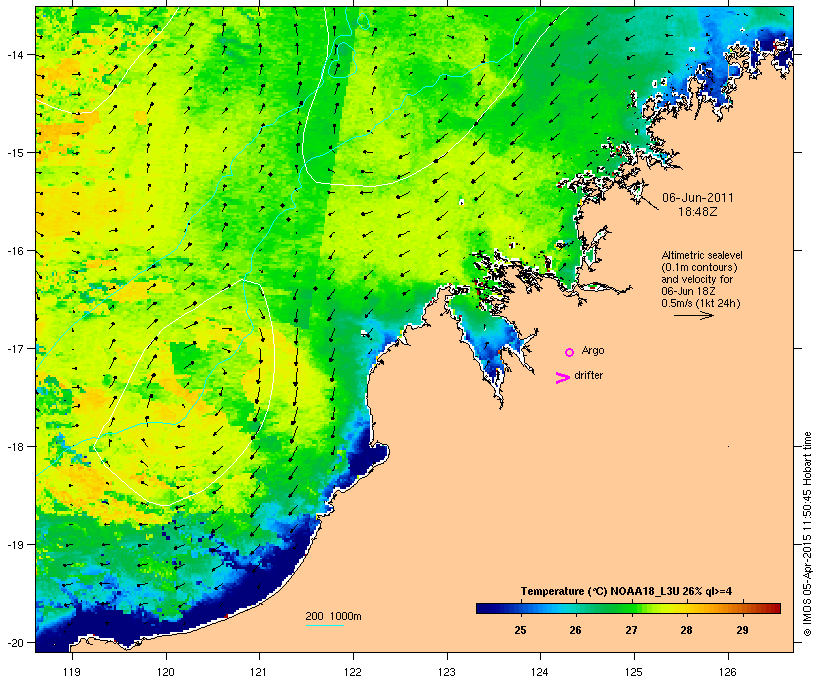
Task: Click the IMOS copyright timestamp text
Action: [x=807, y=534]
